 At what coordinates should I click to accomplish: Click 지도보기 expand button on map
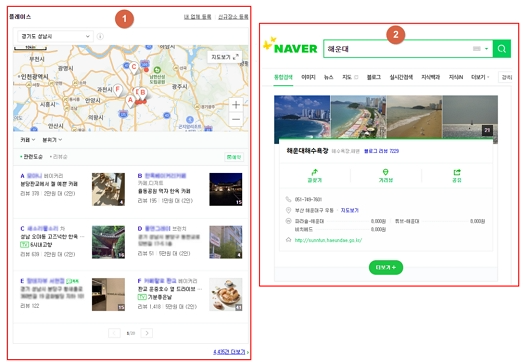pyautogui.click(x=225, y=57)
